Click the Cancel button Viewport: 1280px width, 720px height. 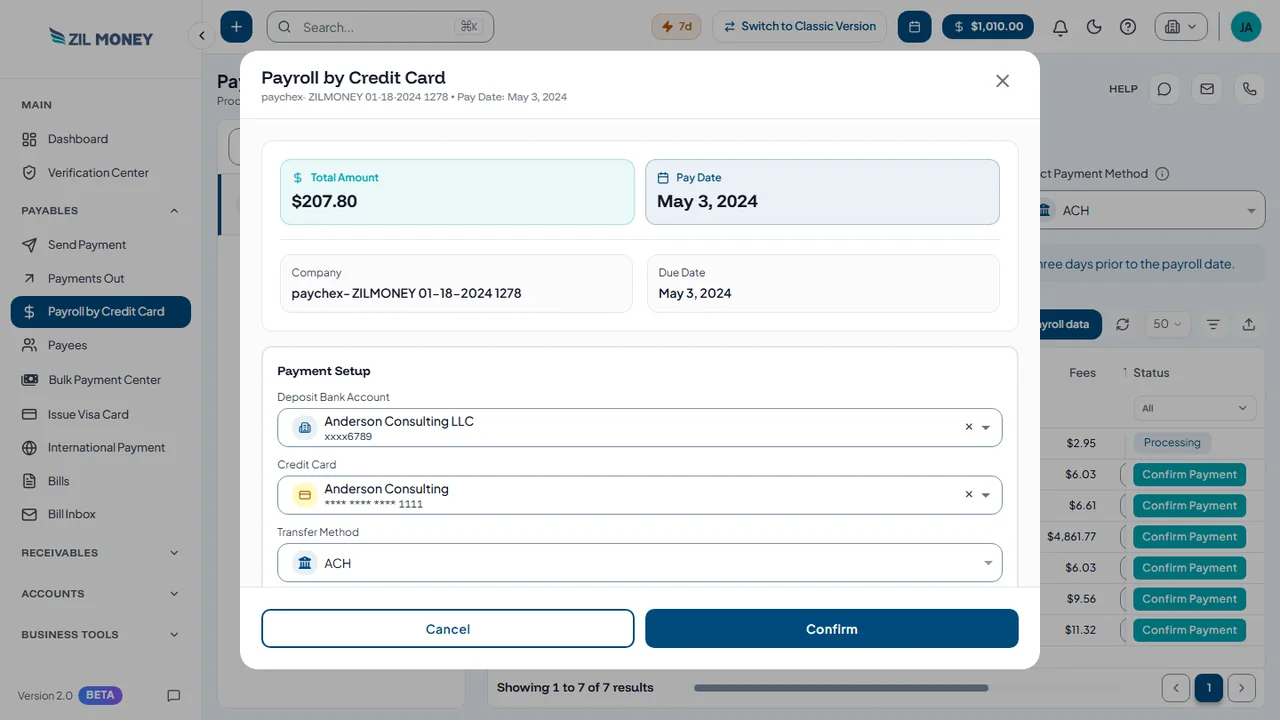(448, 629)
